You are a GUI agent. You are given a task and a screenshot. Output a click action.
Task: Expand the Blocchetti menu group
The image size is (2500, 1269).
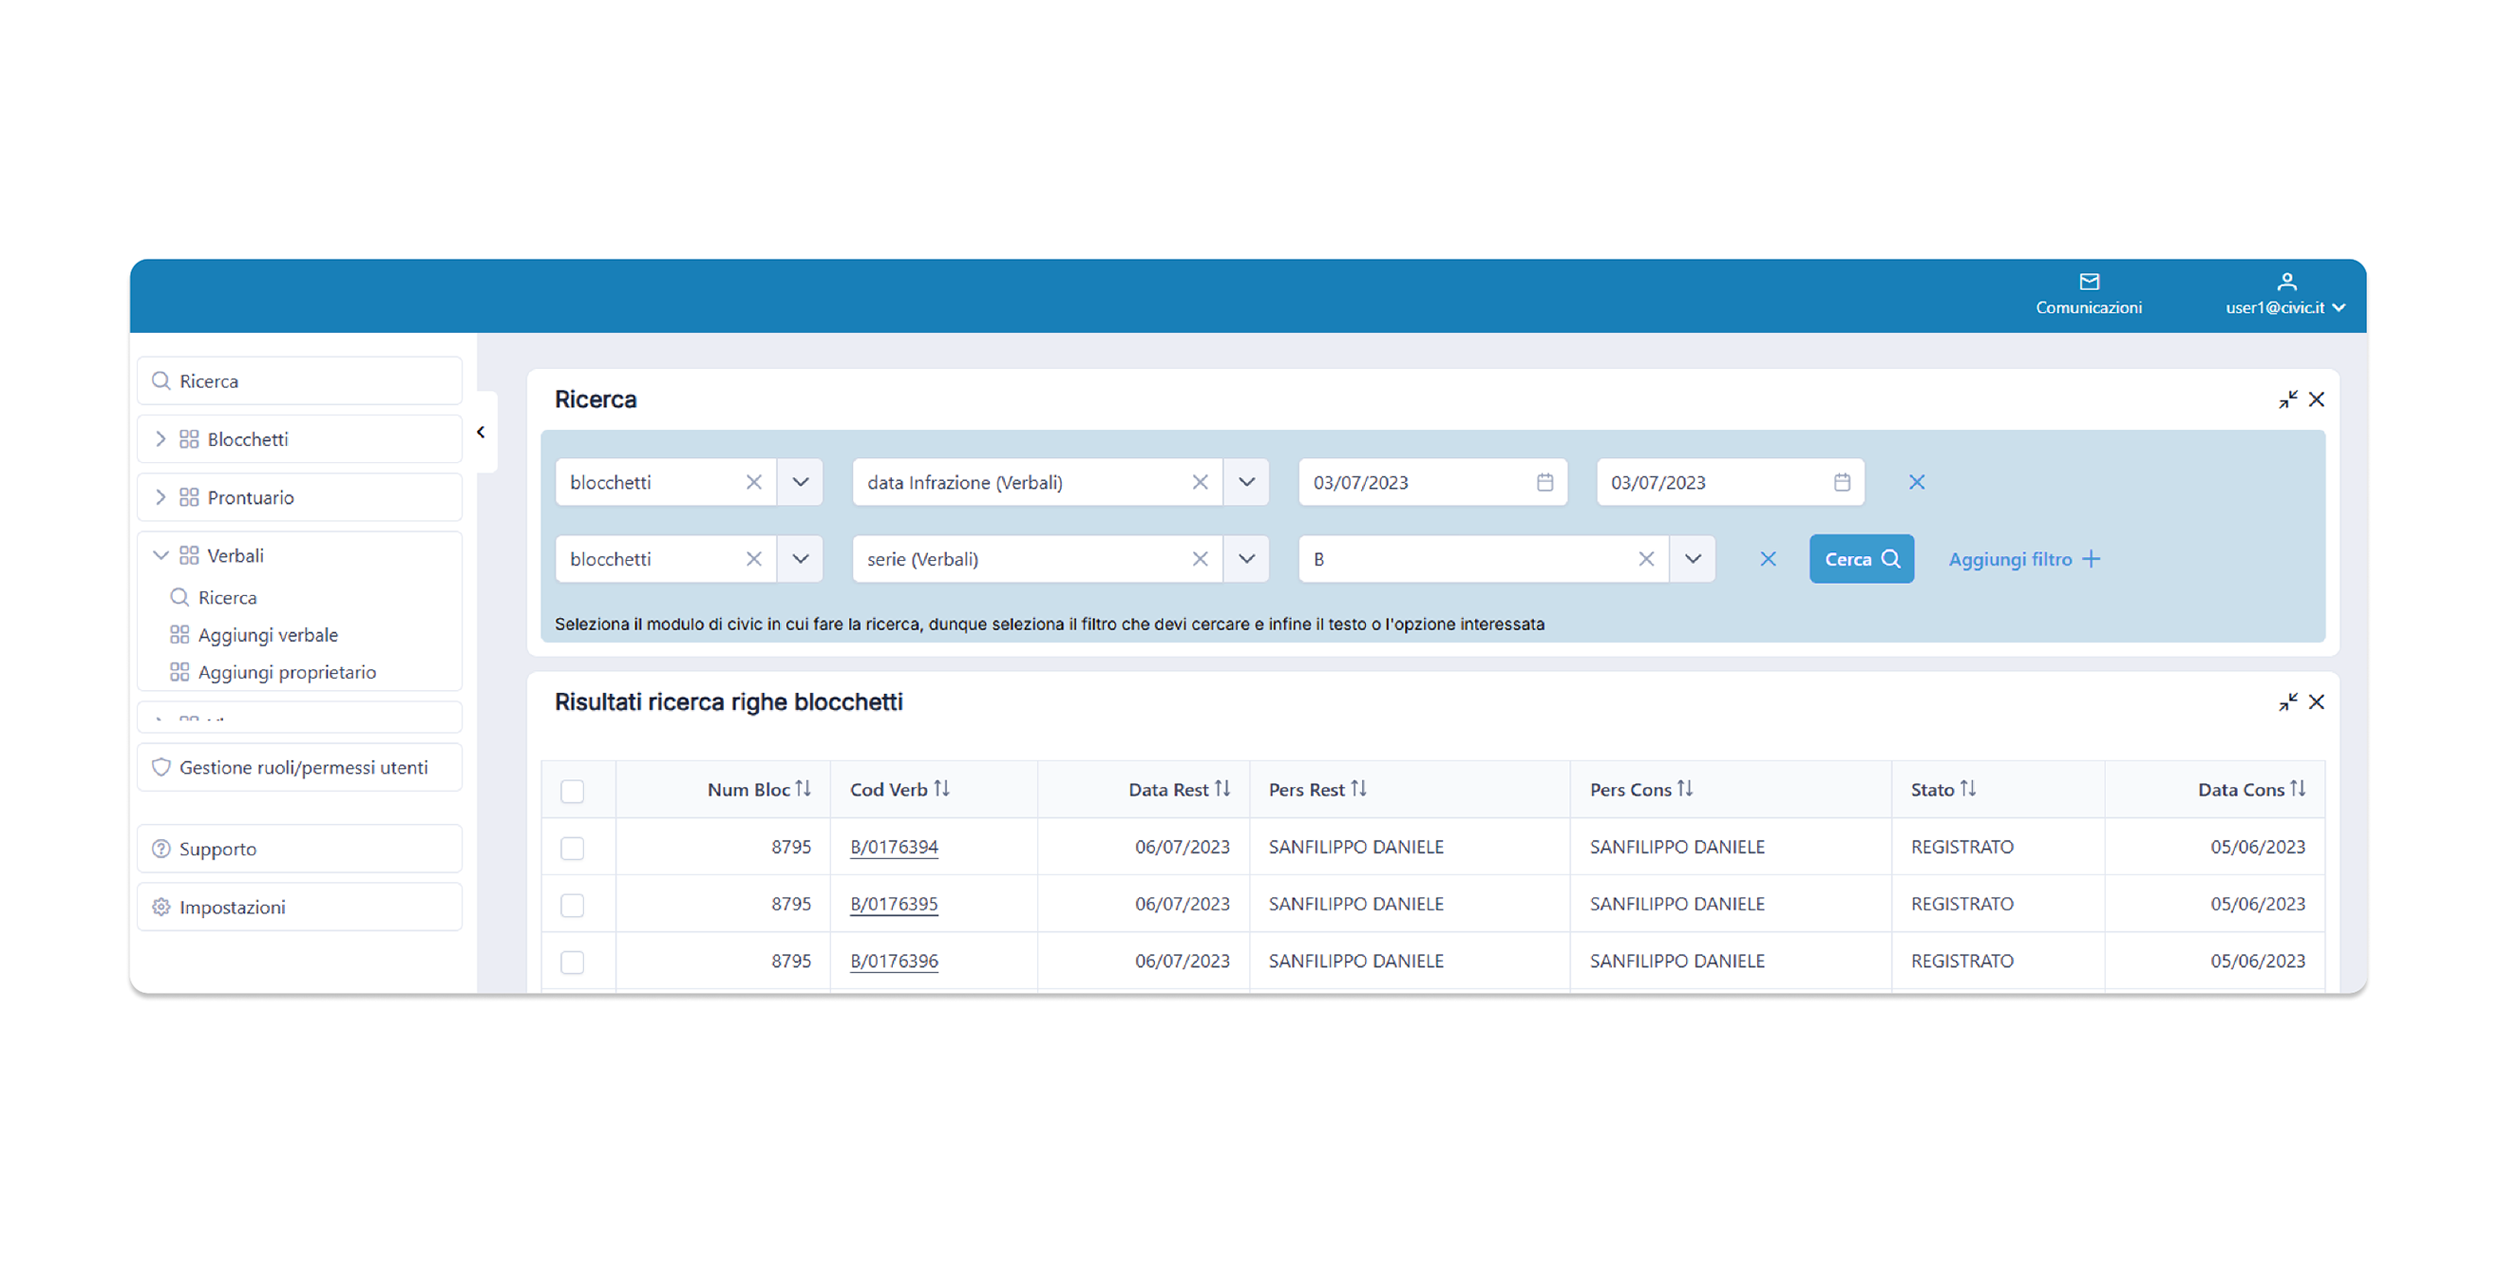click(300, 439)
